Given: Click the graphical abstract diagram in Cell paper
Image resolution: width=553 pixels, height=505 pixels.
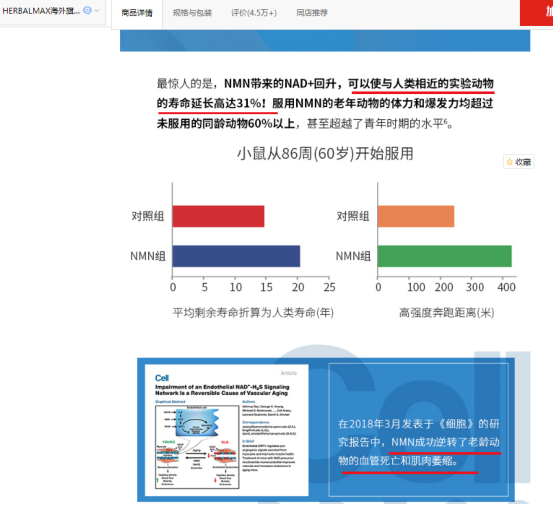Looking at the screenshot, I should click(x=197, y=447).
